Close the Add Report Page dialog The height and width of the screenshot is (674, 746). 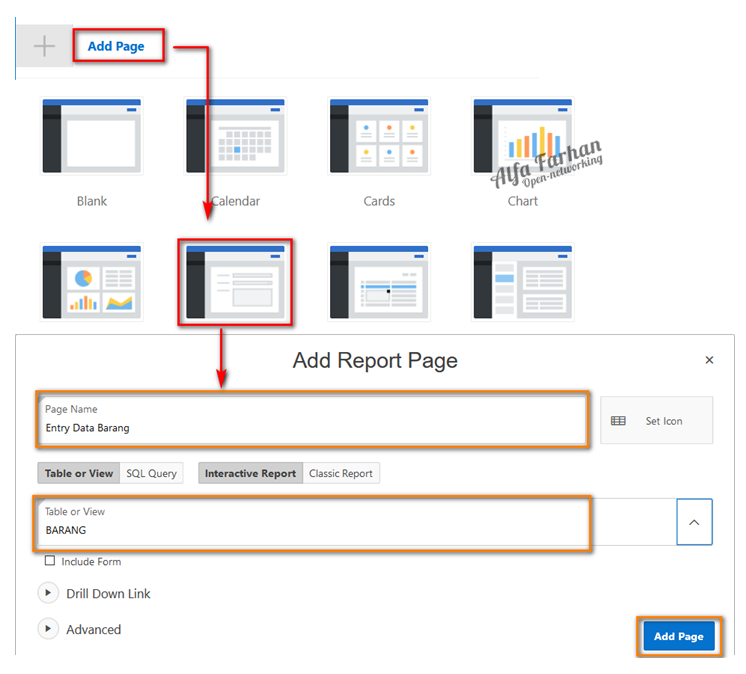pyautogui.click(x=709, y=360)
